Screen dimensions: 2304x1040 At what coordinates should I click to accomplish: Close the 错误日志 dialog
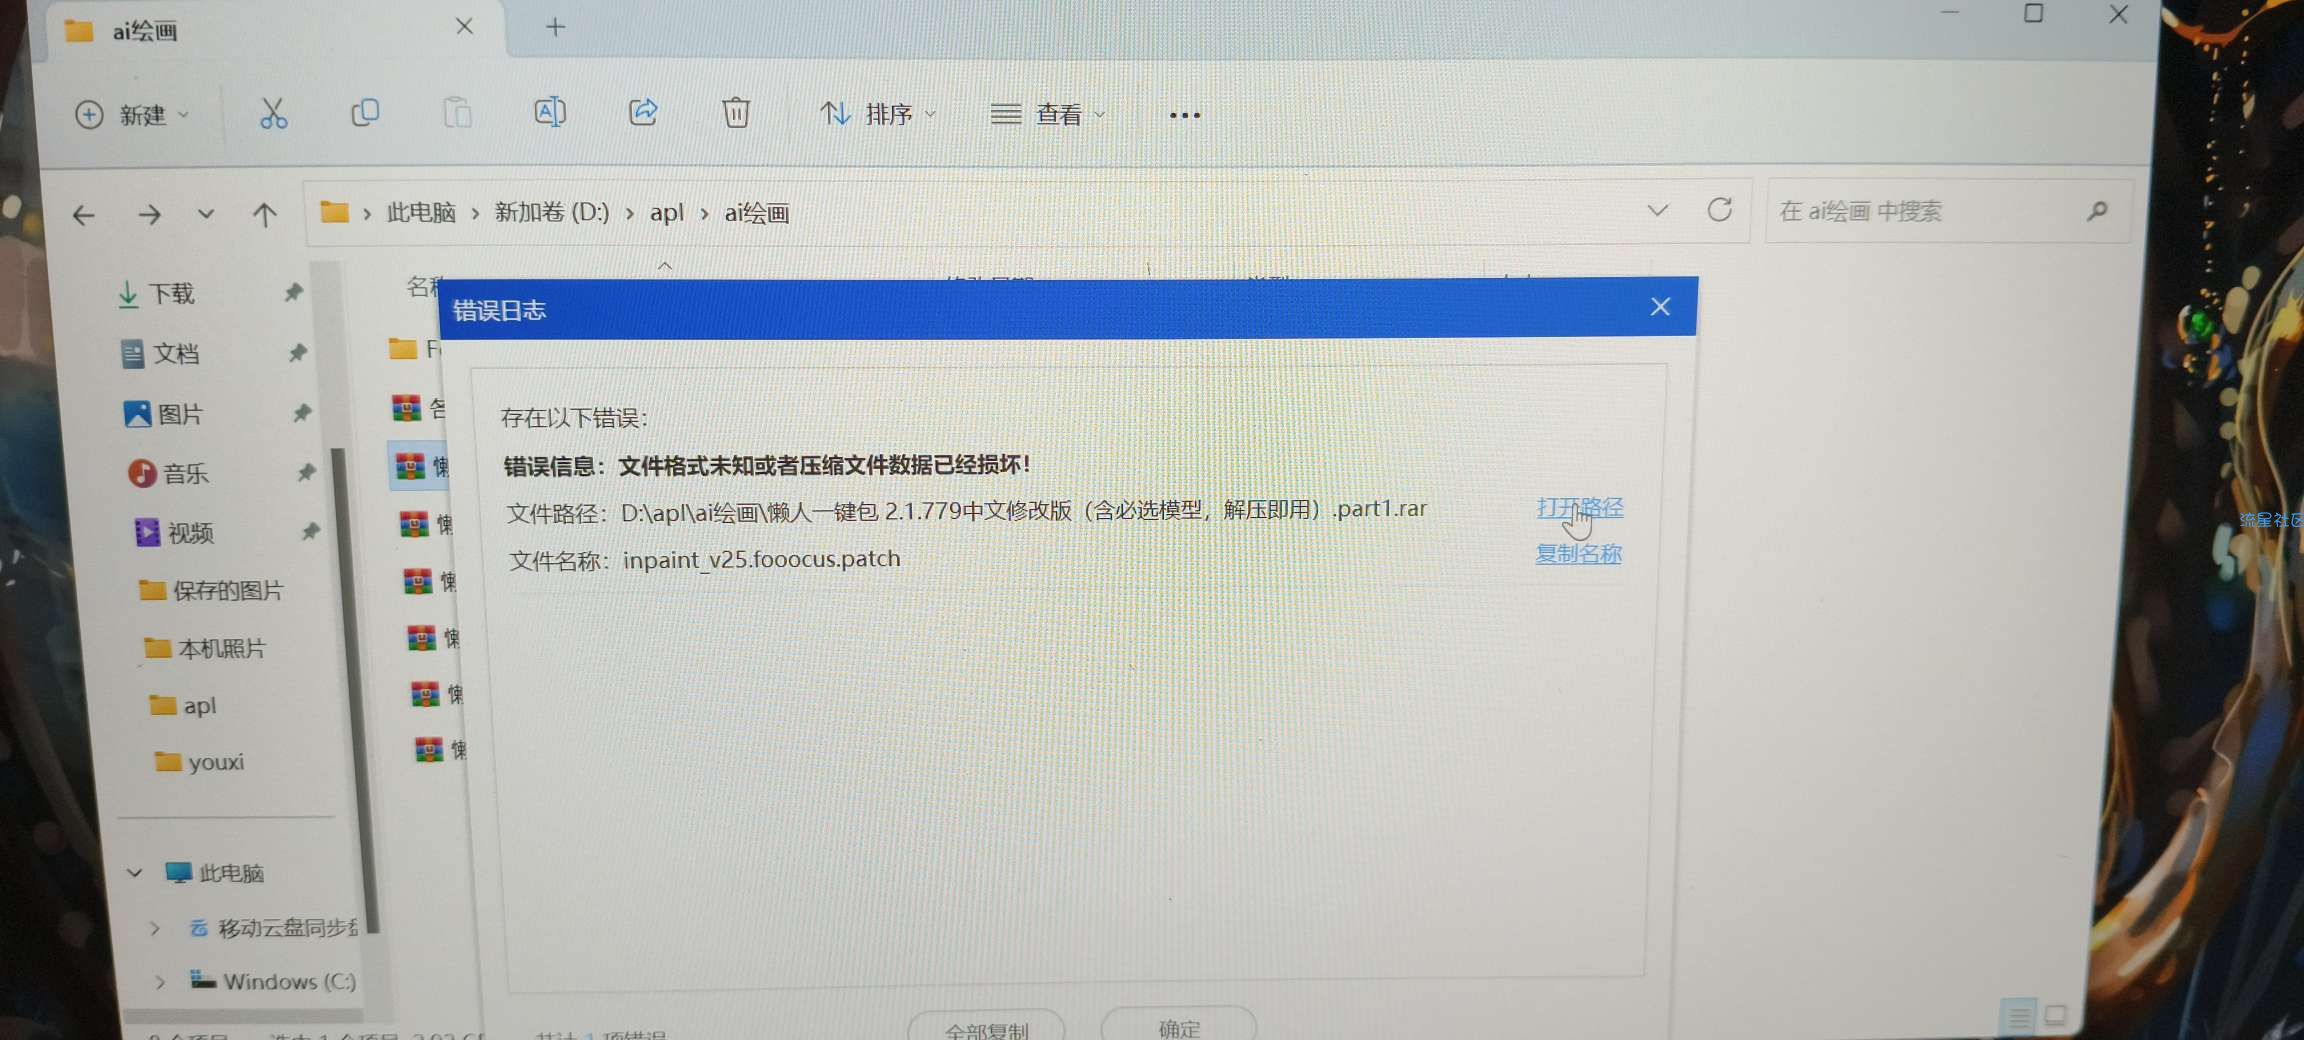coord(1660,307)
